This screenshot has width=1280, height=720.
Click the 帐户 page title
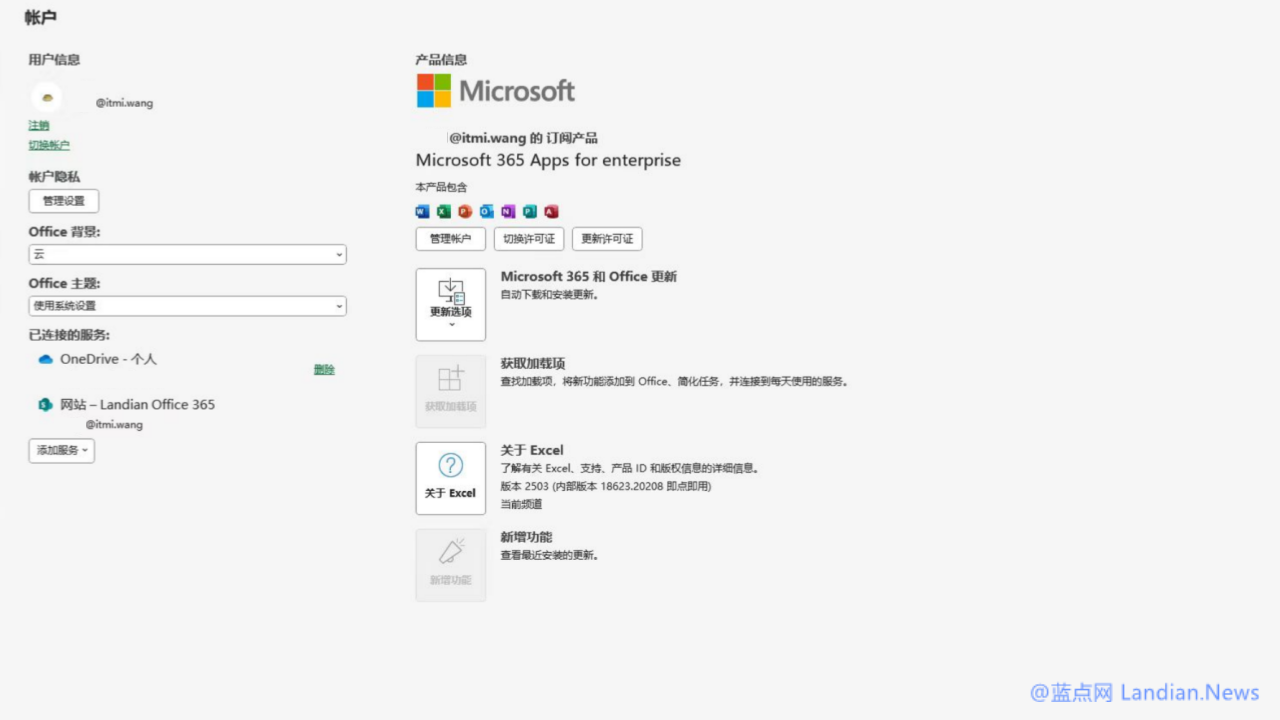tap(41, 17)
